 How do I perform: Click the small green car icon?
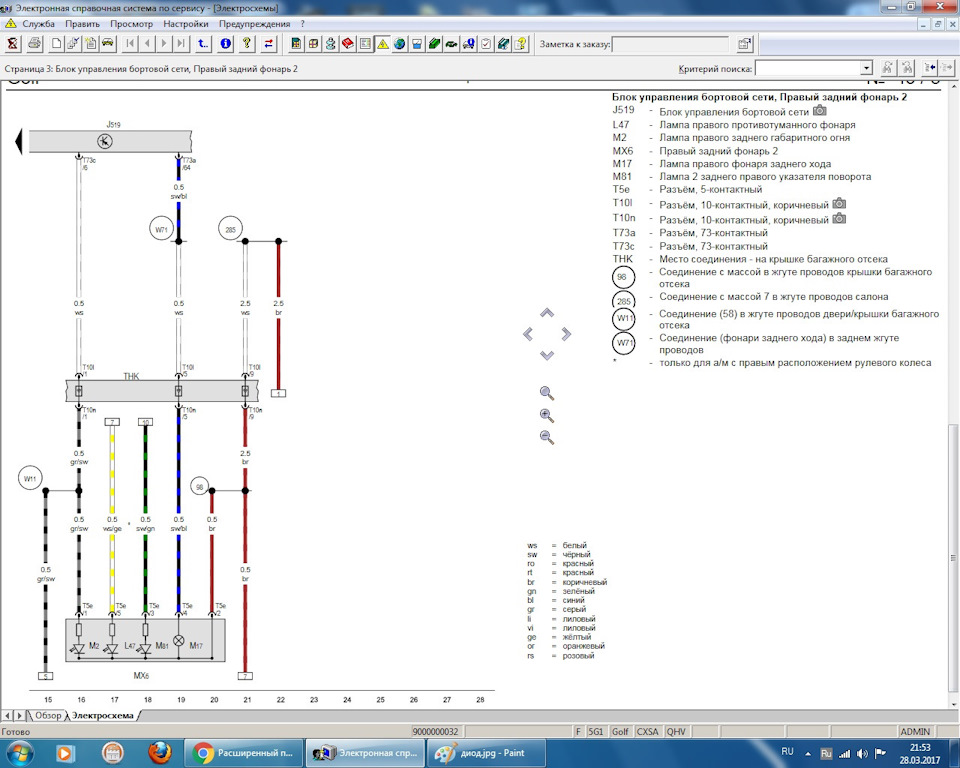(x=451, y=43)
